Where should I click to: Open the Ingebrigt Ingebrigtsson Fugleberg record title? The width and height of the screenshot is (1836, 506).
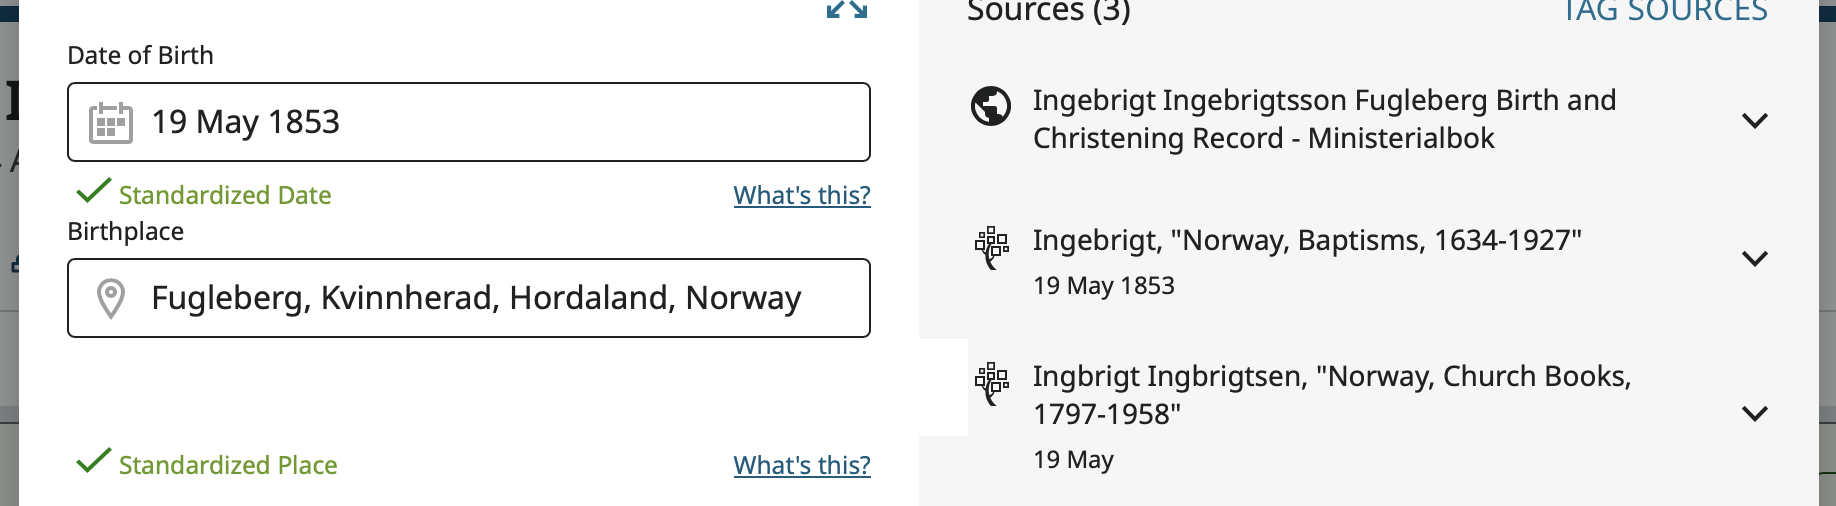point(1323,119)
